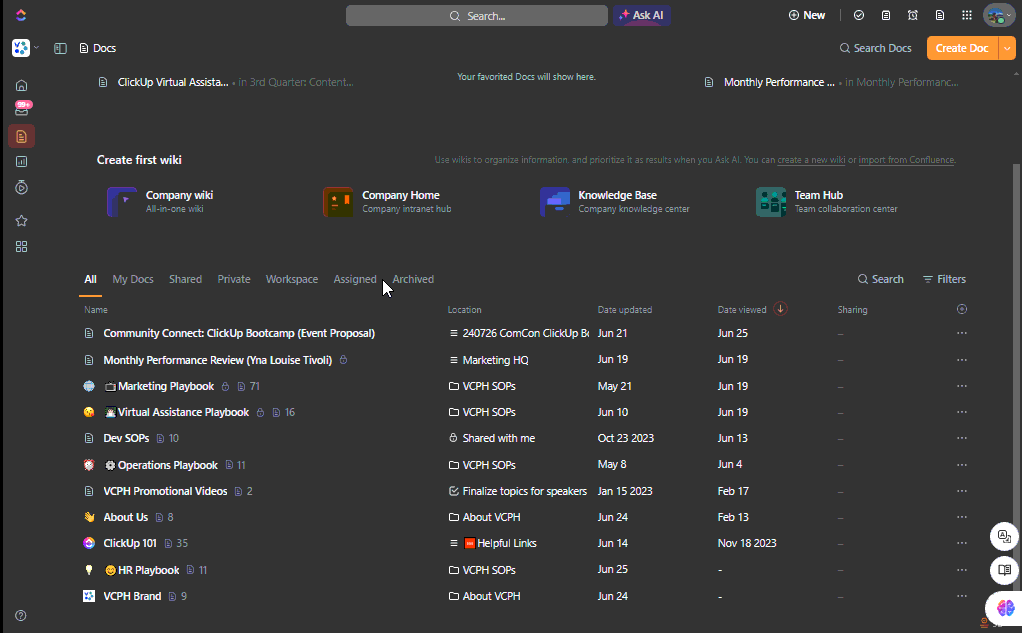Click the Ask AI button
1022x633 pixels.
click(x=642, y=16)
